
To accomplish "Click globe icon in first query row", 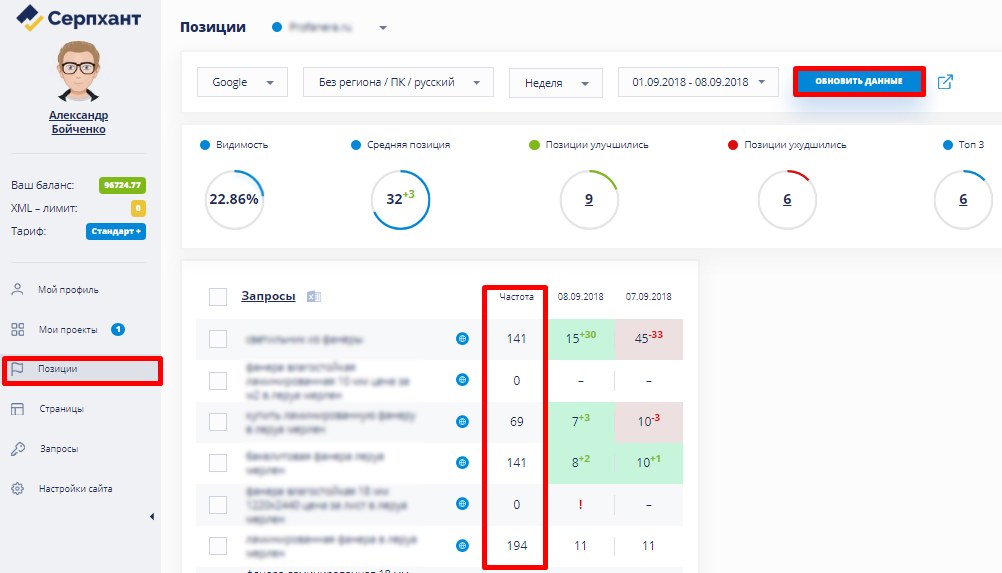I will click(462, 339).
